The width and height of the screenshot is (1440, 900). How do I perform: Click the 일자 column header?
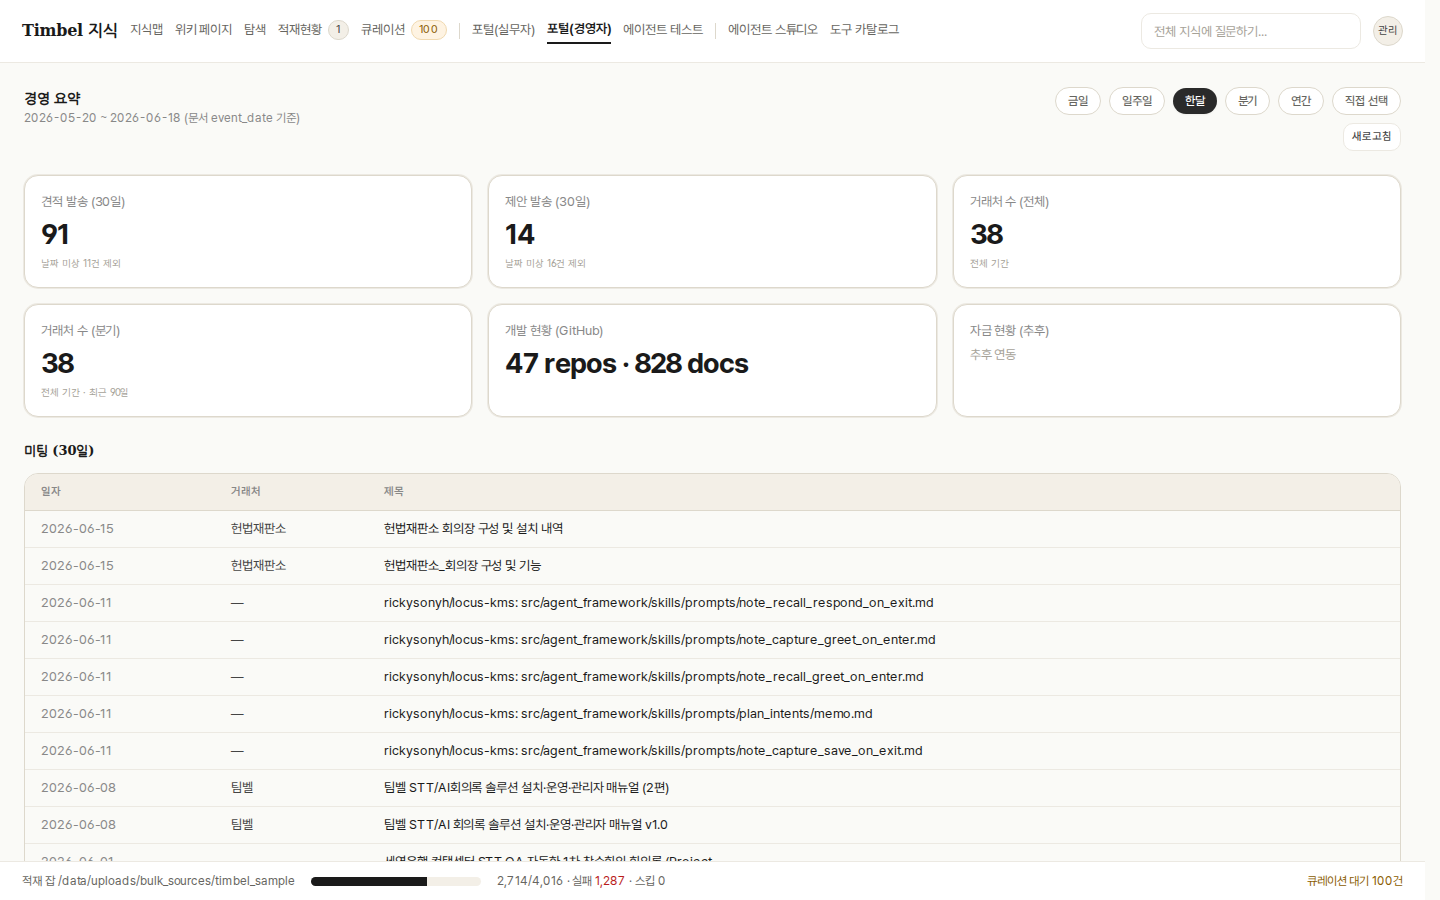(x=51, y=492)
